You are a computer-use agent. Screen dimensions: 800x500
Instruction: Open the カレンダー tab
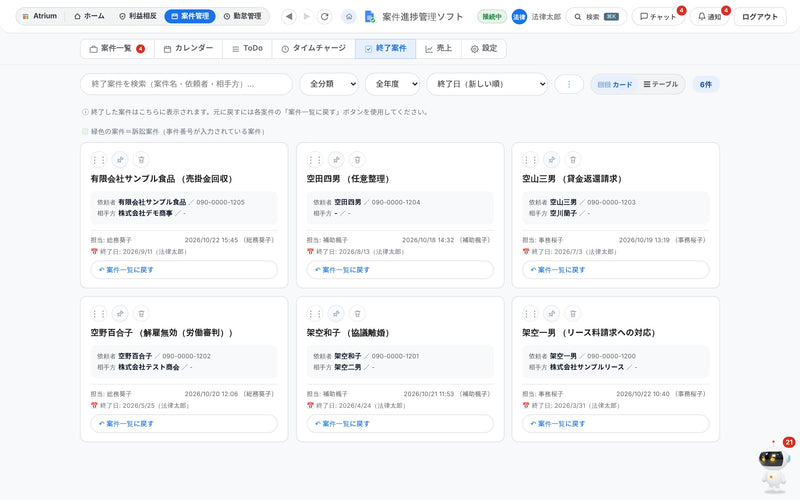pyautogui.click(x=188, y=48)
